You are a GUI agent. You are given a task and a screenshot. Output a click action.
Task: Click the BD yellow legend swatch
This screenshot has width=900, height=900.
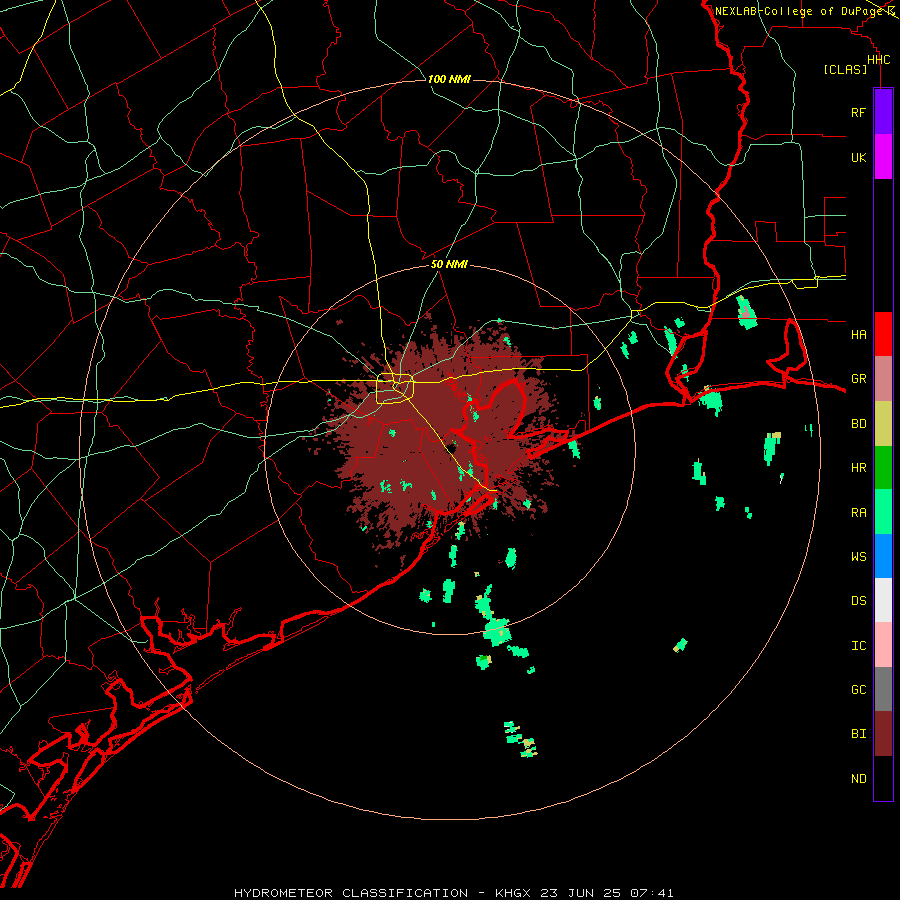883,424
